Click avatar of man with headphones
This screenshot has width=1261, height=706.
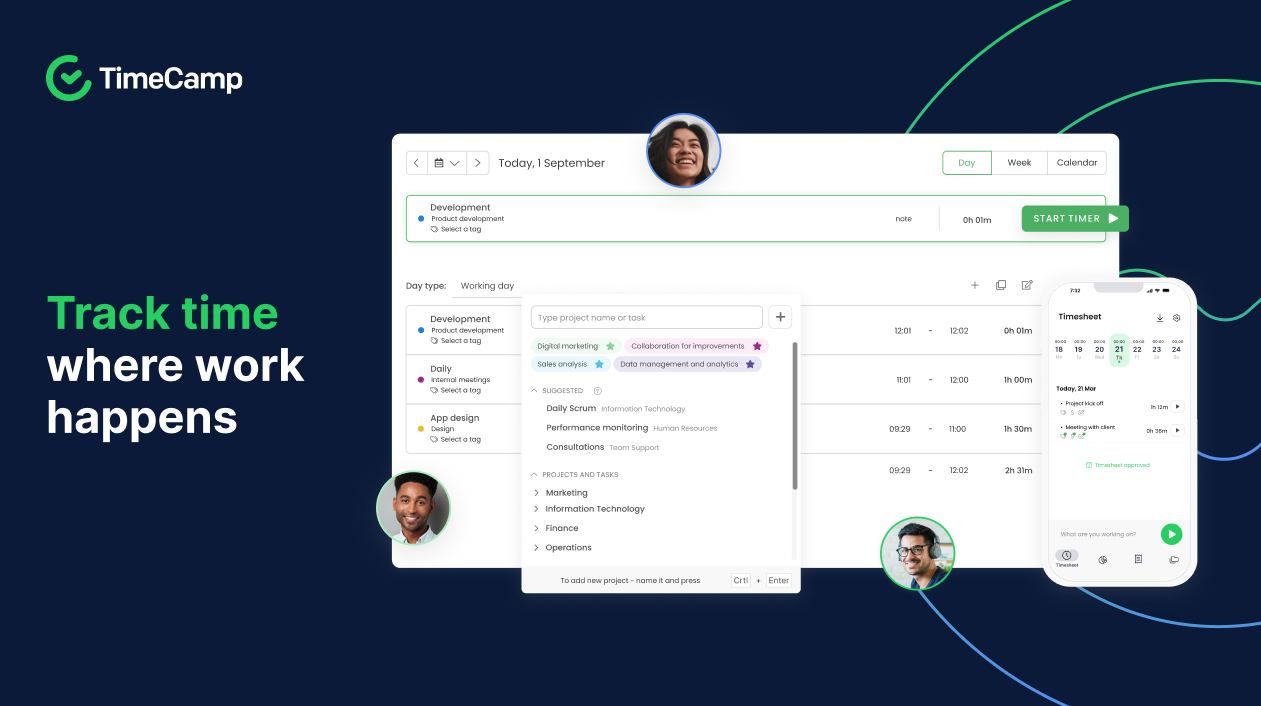tap(918, 553)
